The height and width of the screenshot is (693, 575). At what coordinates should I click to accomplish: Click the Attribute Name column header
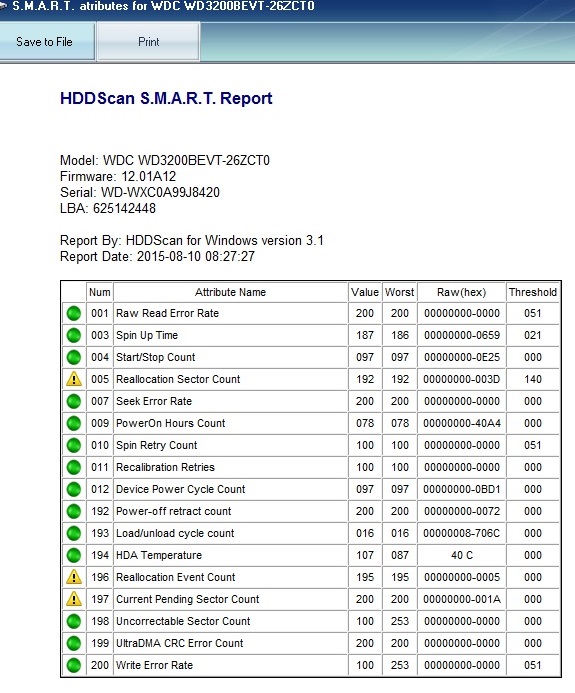click(x=230, y=292)
